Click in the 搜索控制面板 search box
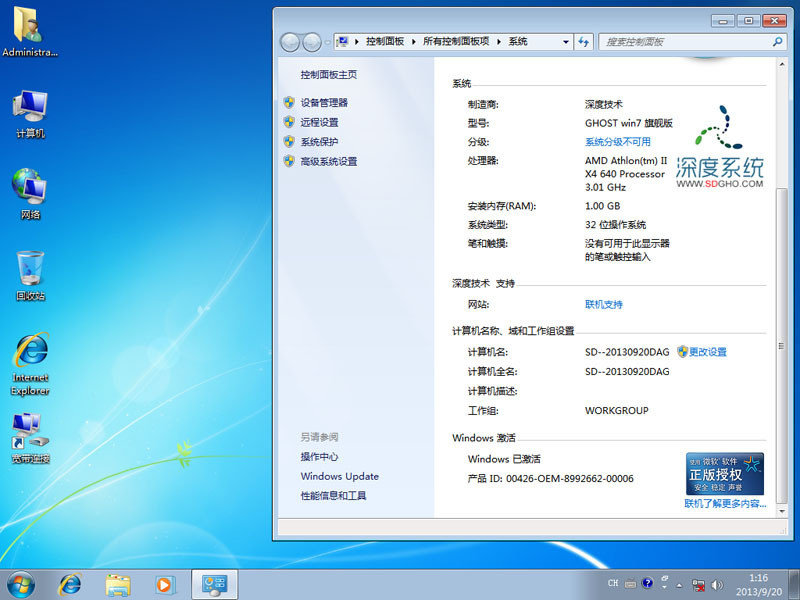This screenshot has width=800, height=600. pyautogui.click(x=685, y=42)
